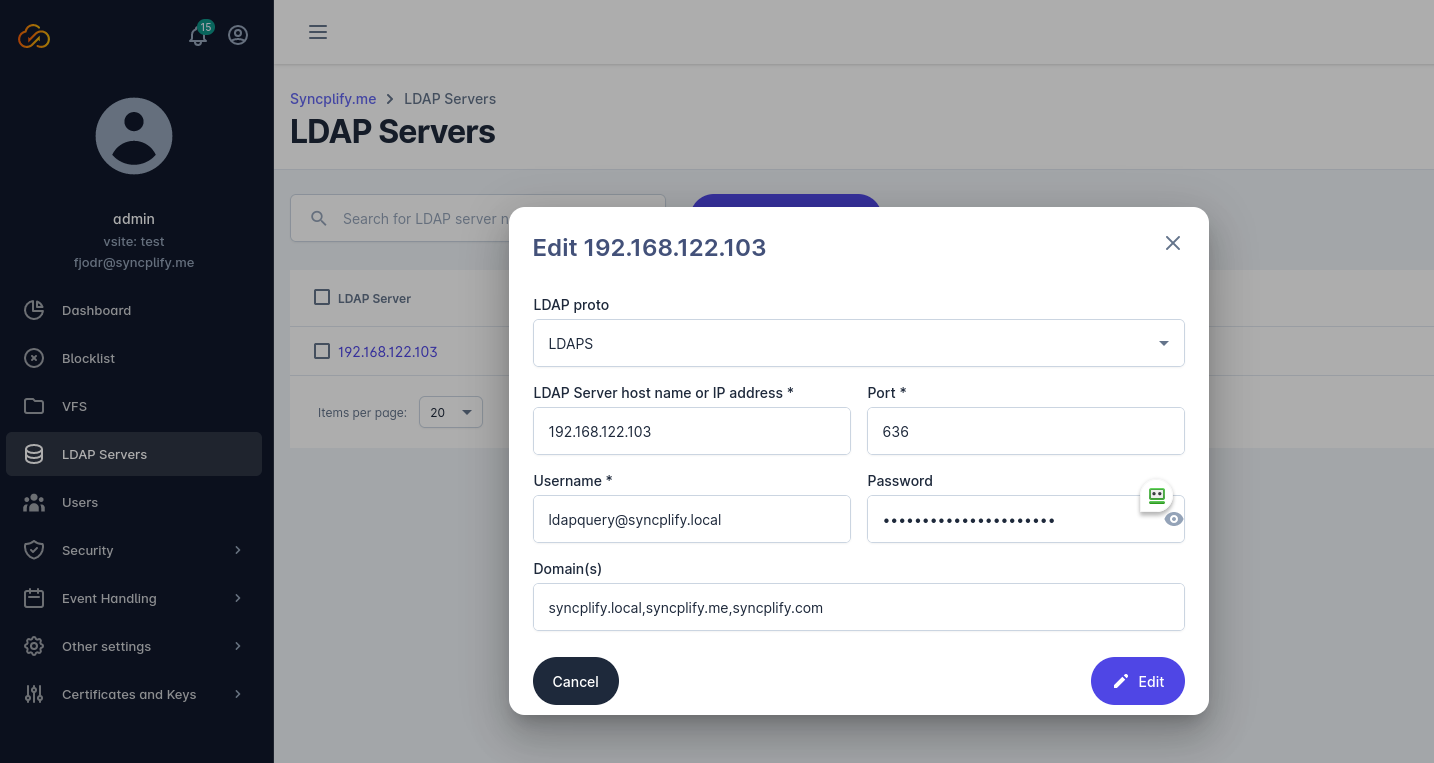The width and height of the screenshot is (1434, 763).
Task: Click the partially hidden purple button
Action: pyautogui.click(x=785, y=201)
